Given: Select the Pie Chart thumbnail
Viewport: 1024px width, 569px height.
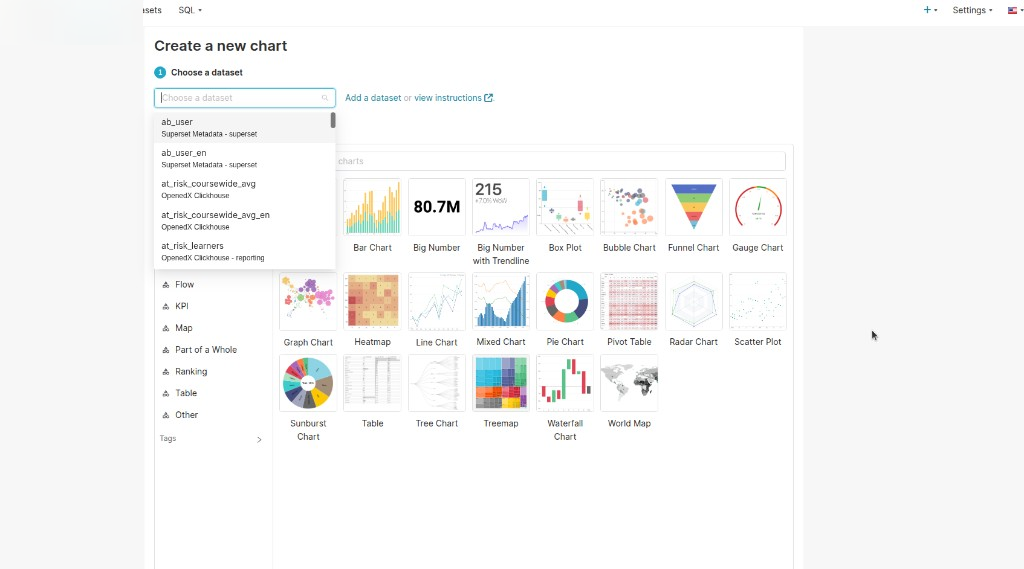Looking at the screenshot, I should pos(565,301).
